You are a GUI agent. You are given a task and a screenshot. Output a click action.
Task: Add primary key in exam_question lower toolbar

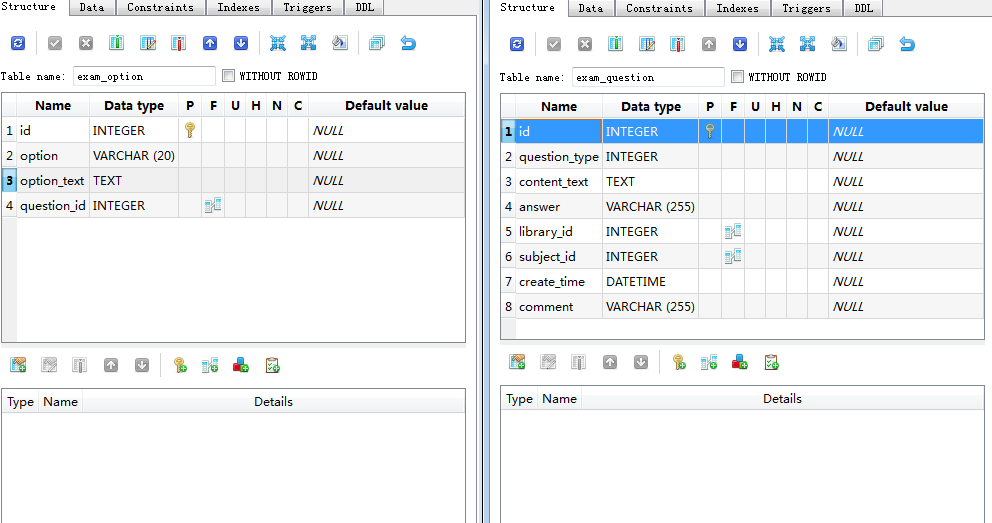point(679,362)
